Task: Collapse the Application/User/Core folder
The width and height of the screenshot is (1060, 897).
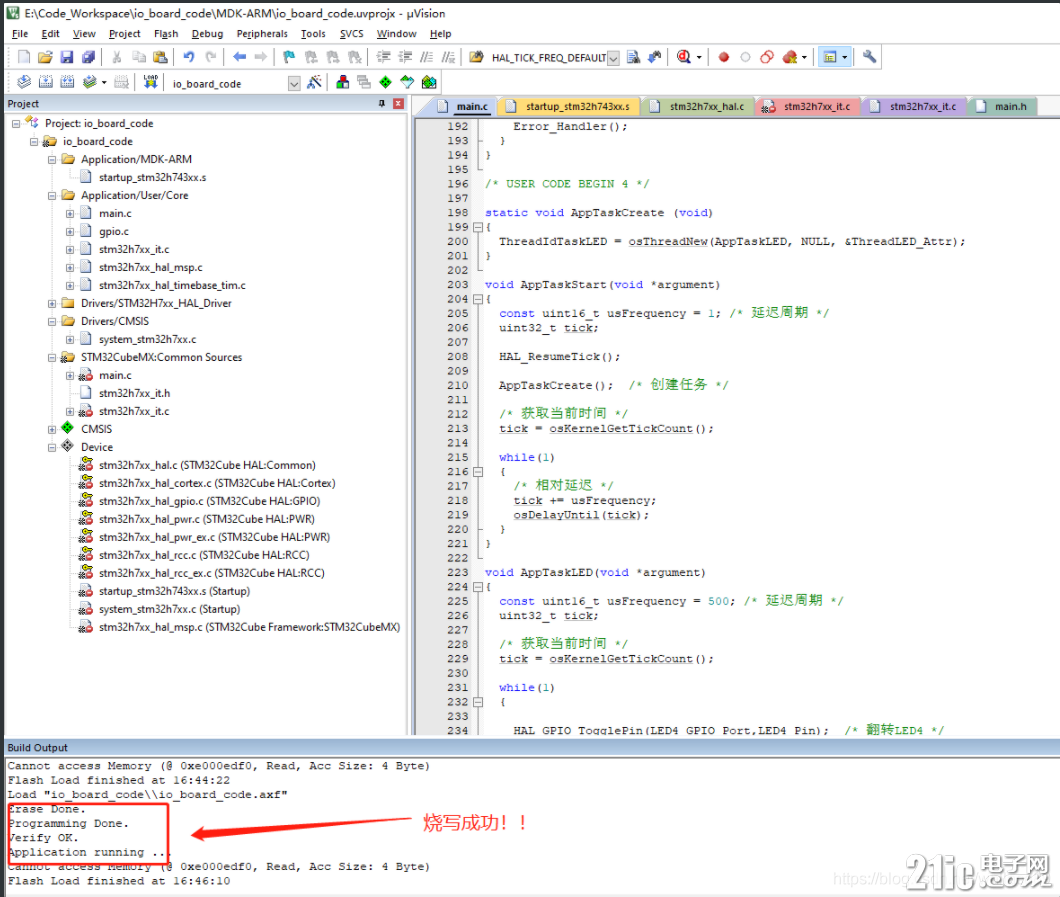Action: pyautogui.click(x=52, y=196)
